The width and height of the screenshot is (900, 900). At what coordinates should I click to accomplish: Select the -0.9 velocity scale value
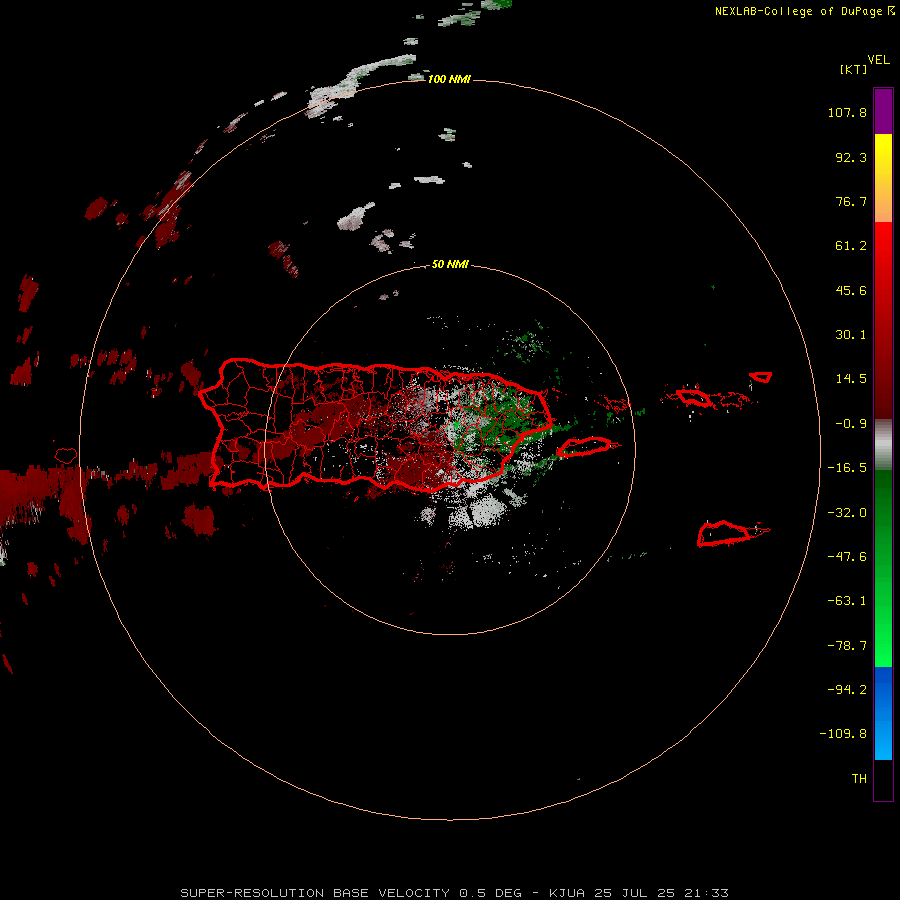(851, 424)
